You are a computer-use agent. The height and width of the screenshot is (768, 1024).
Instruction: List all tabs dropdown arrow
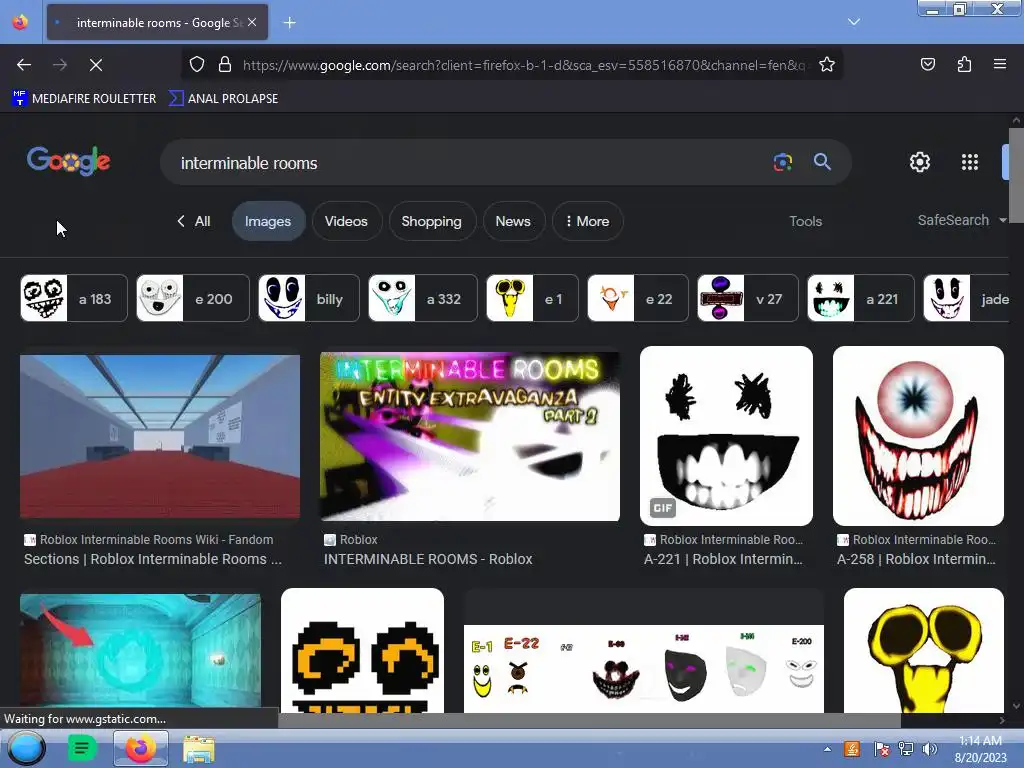pyautogui.click(x=854, y=22)
